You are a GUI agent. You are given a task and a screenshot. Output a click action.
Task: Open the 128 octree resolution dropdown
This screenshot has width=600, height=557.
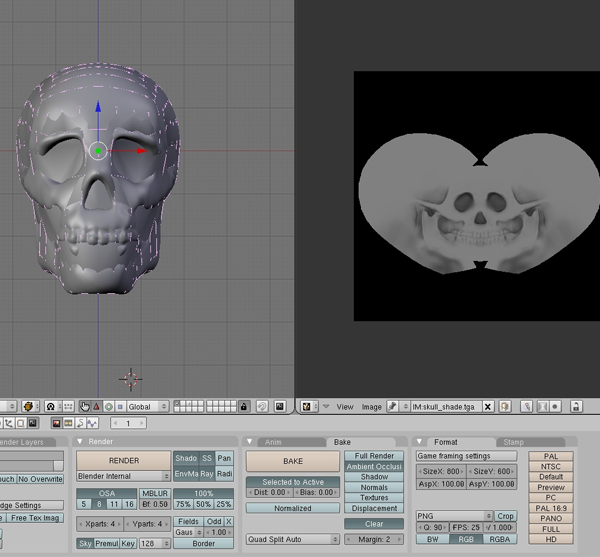pyautogui.click(x=155, y=543)
